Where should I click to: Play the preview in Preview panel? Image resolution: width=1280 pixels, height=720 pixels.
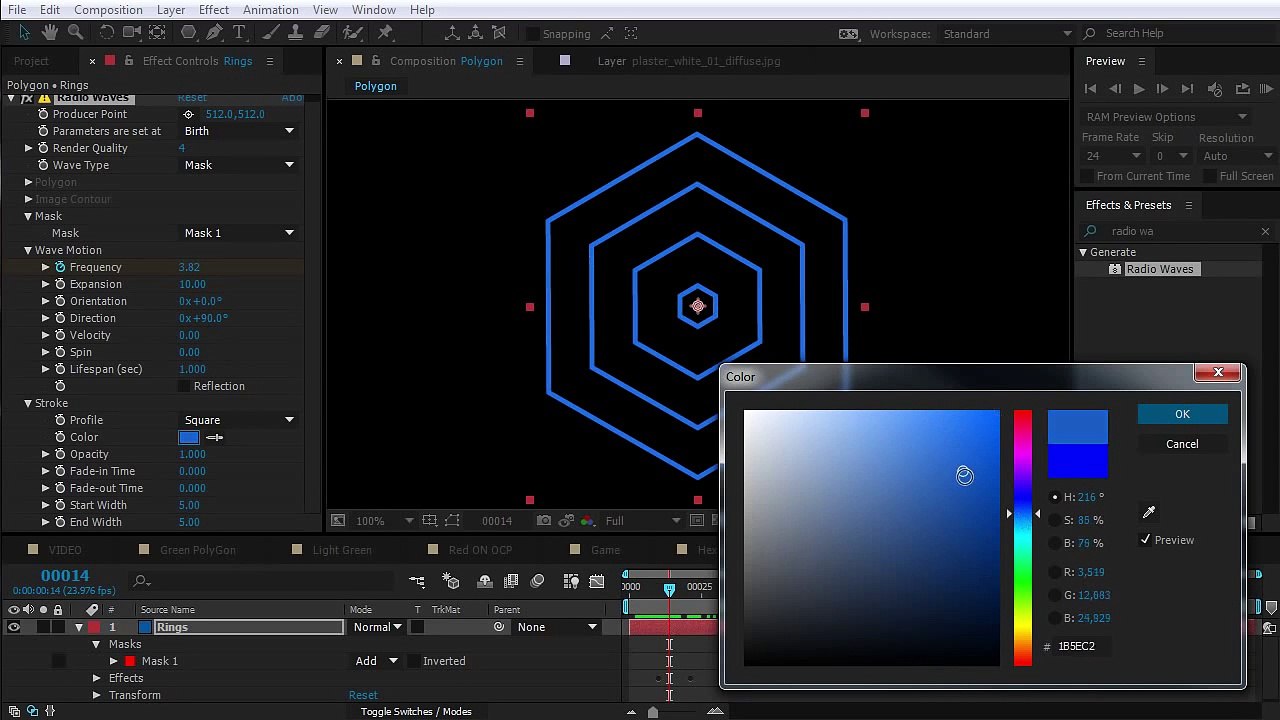[1139, 89]
